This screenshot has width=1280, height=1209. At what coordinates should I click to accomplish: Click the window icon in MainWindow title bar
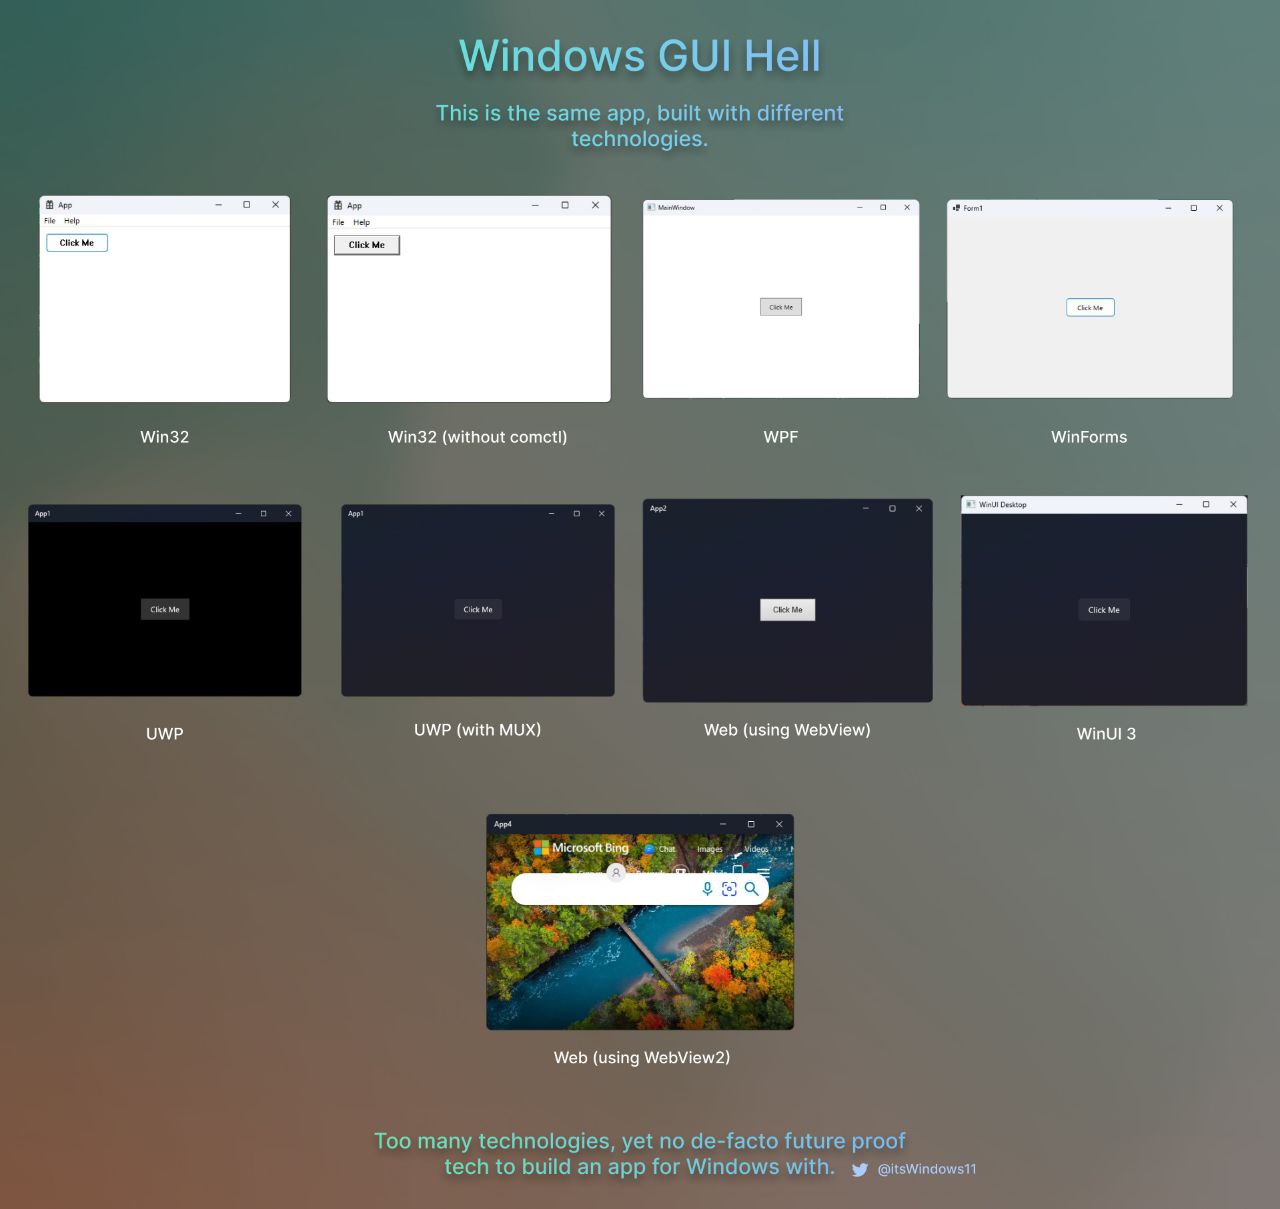click(x=651, y=207)
